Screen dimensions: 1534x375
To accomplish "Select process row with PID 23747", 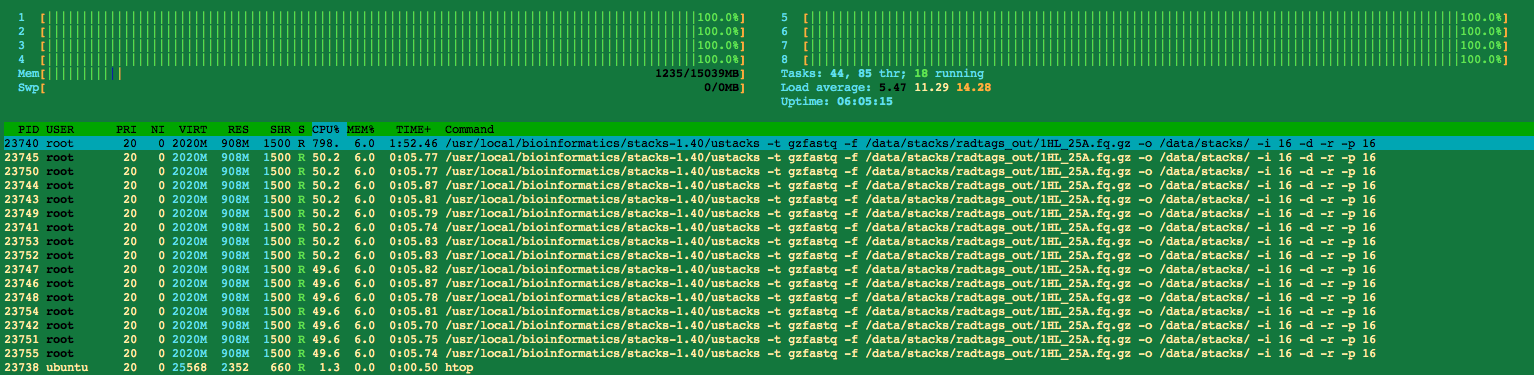I will point(767,269).
